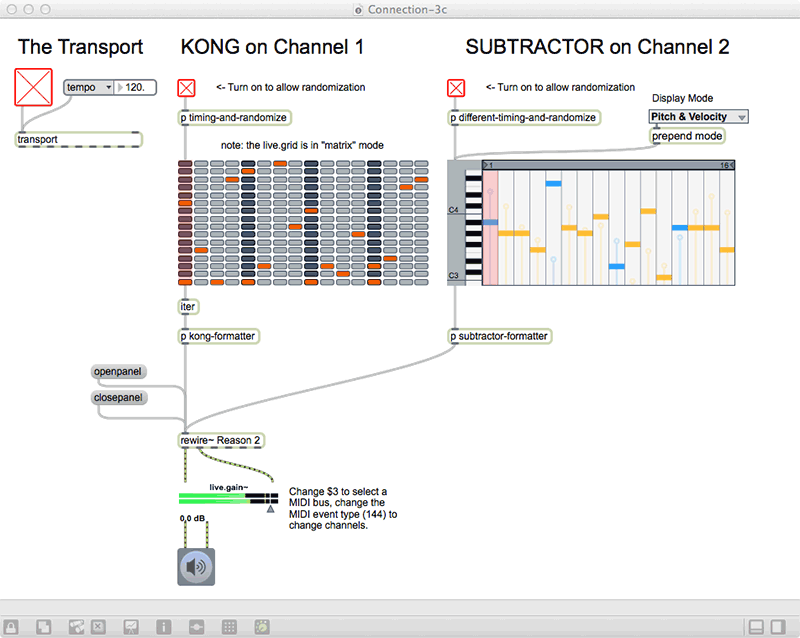
Task: Select the 'p subtractor-formatter' object
Action: tap(500, 336)
